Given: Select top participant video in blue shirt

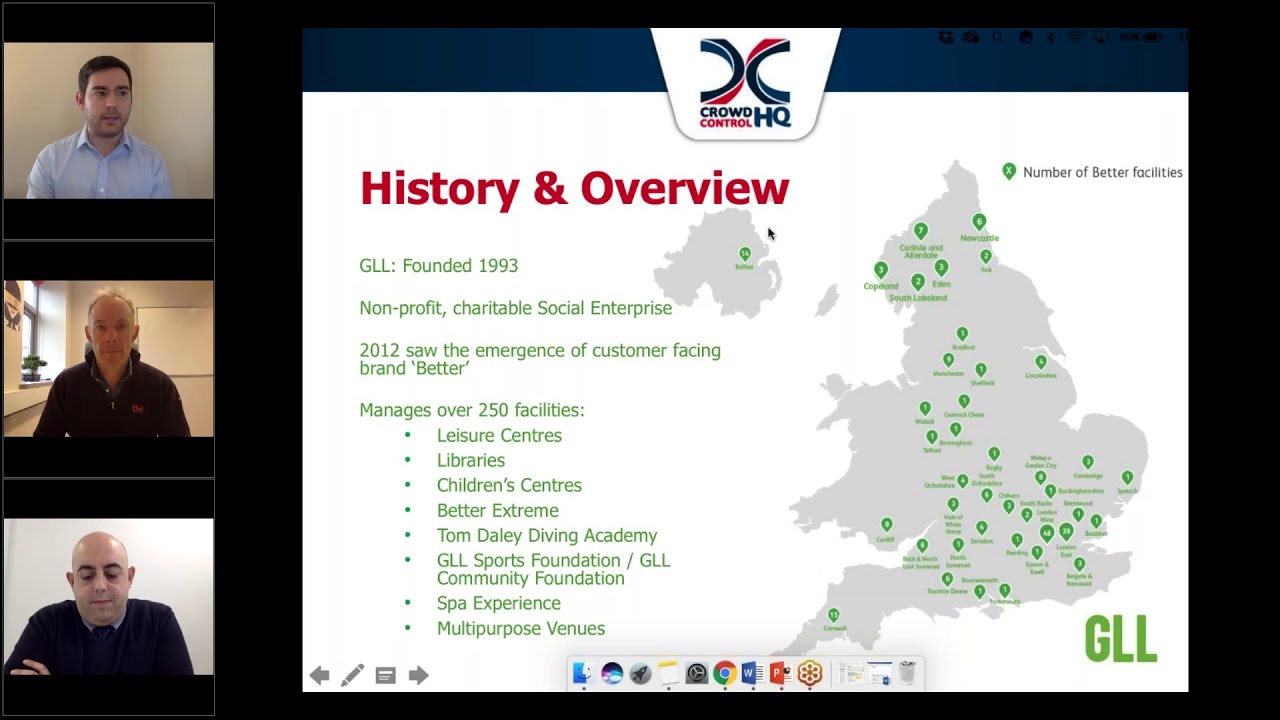Looking at the screenshot, I should pos(108,120).
